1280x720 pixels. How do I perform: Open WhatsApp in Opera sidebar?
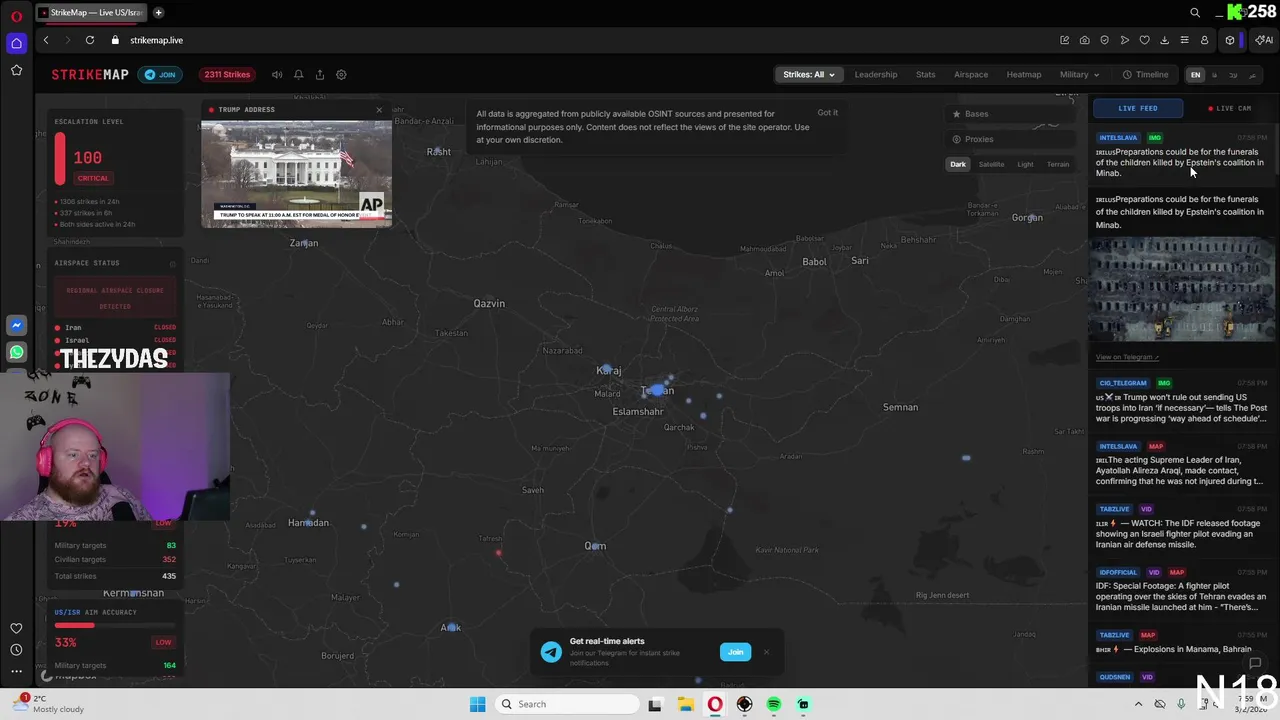click(x=16, y=352)
